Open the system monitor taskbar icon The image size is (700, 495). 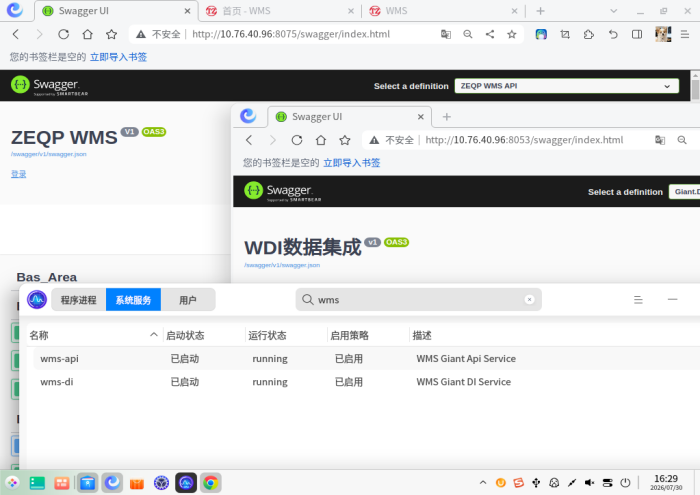[x=186, y=483]
